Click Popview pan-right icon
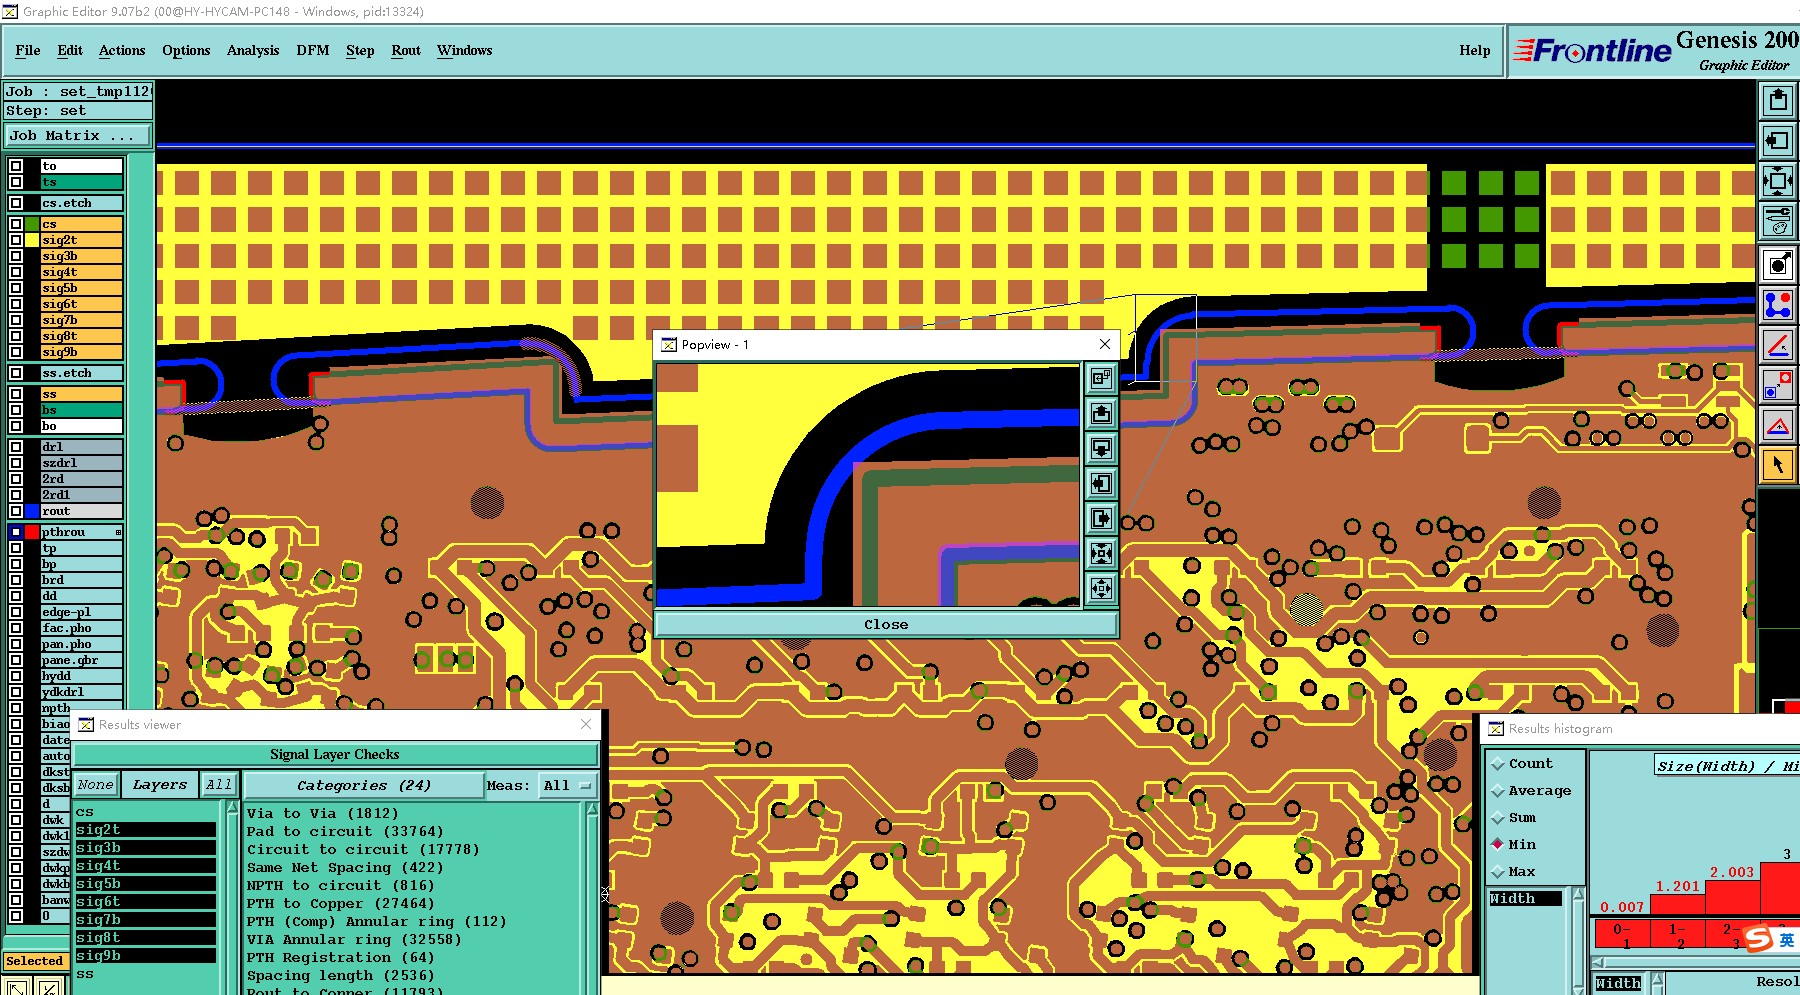Screen dimensions: 1800x995 (1101, 518)
